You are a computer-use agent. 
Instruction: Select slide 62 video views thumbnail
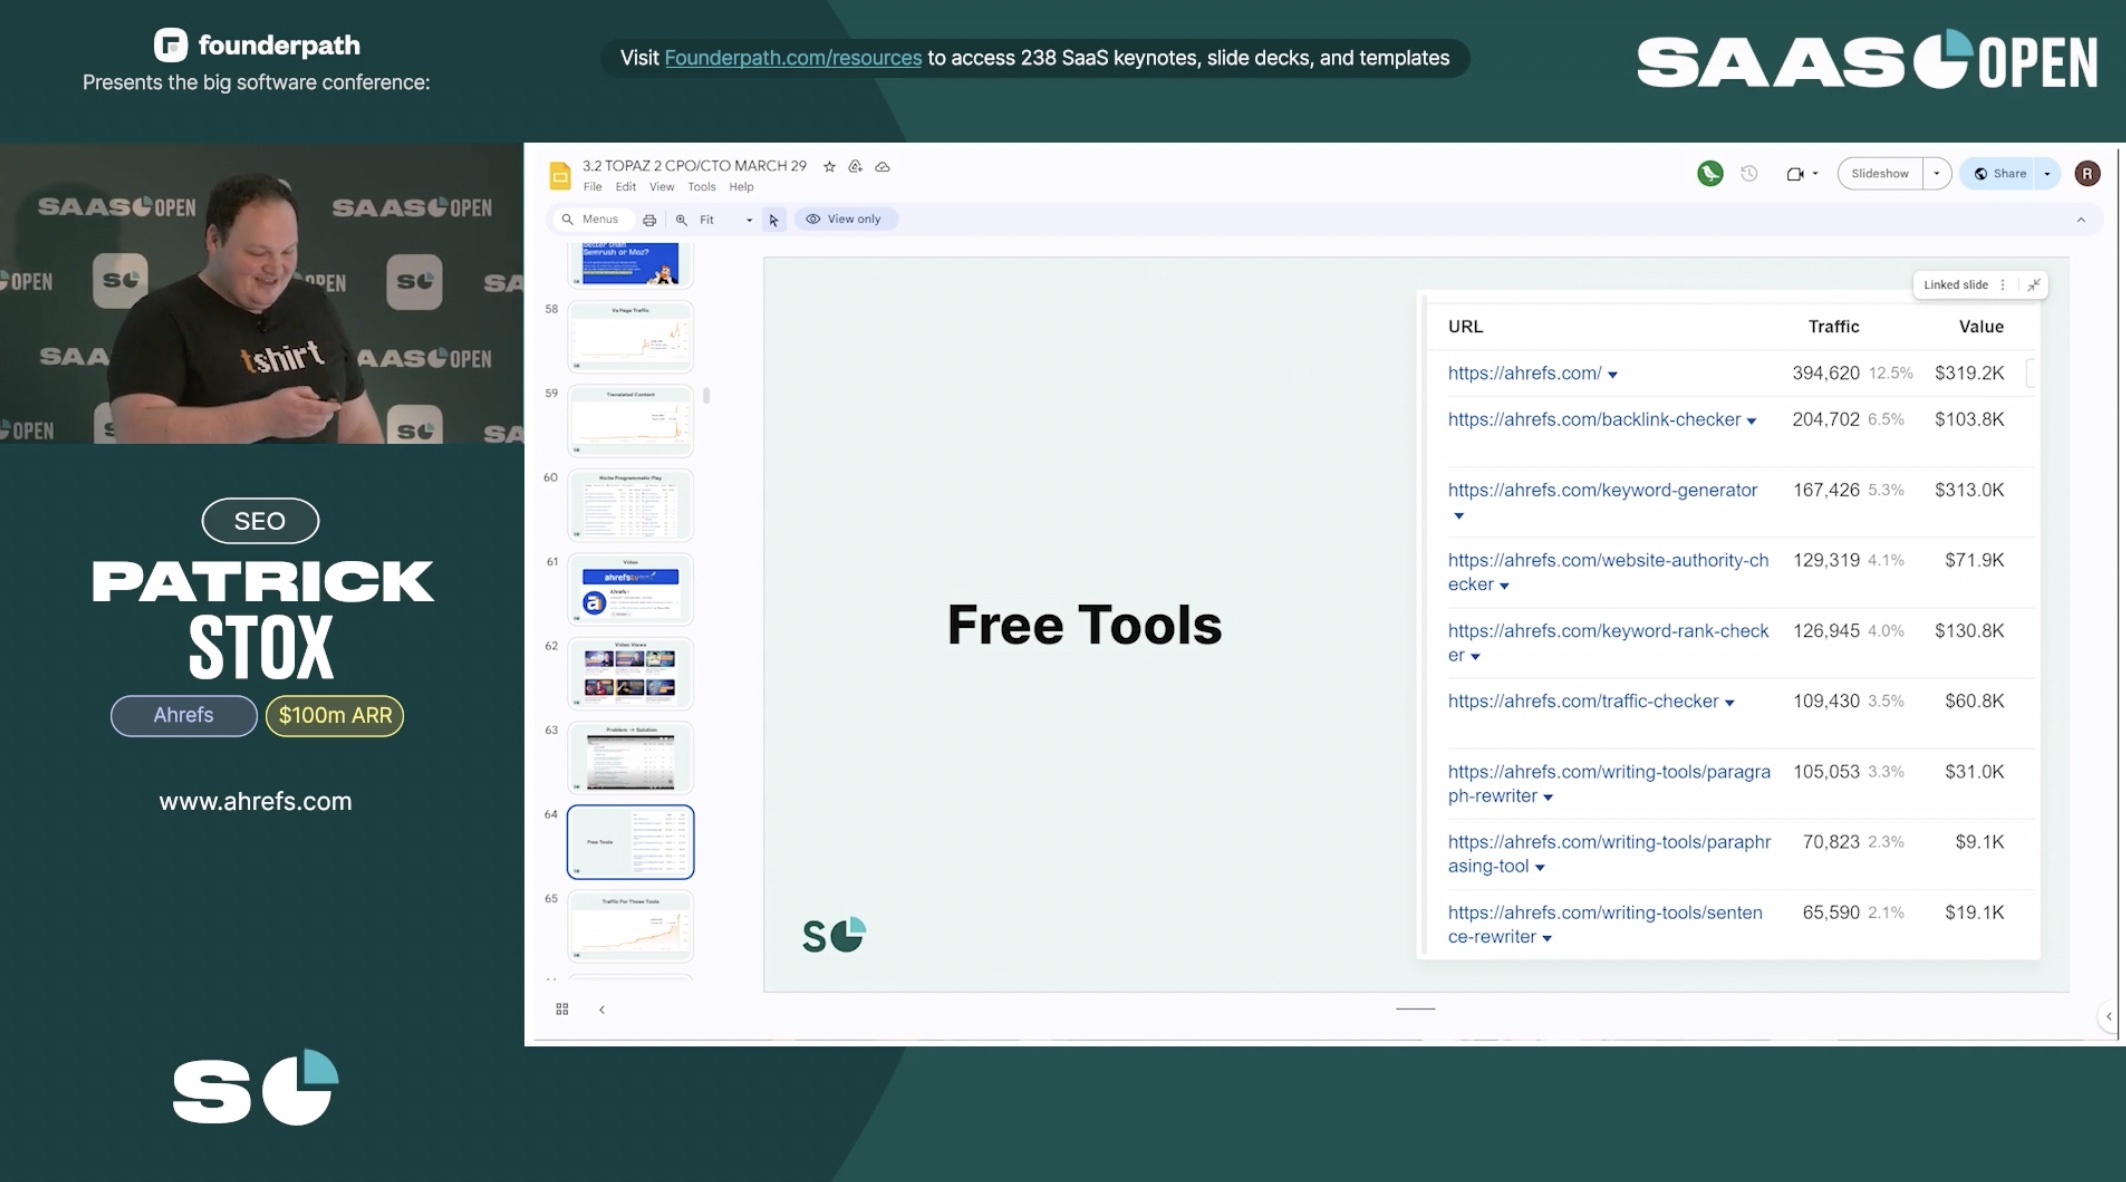coord(630,673)
